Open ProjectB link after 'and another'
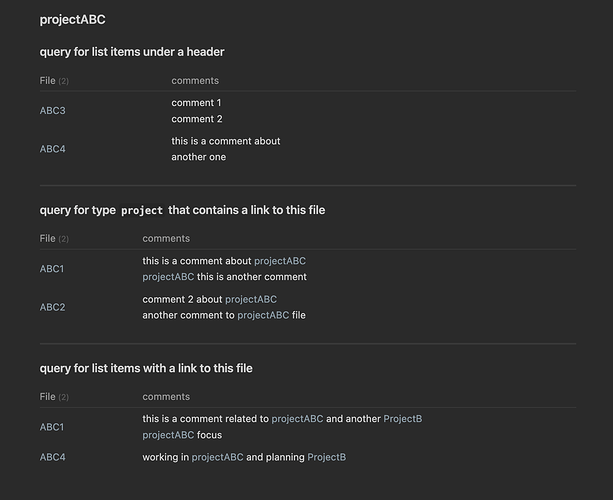 click(403, 419)
